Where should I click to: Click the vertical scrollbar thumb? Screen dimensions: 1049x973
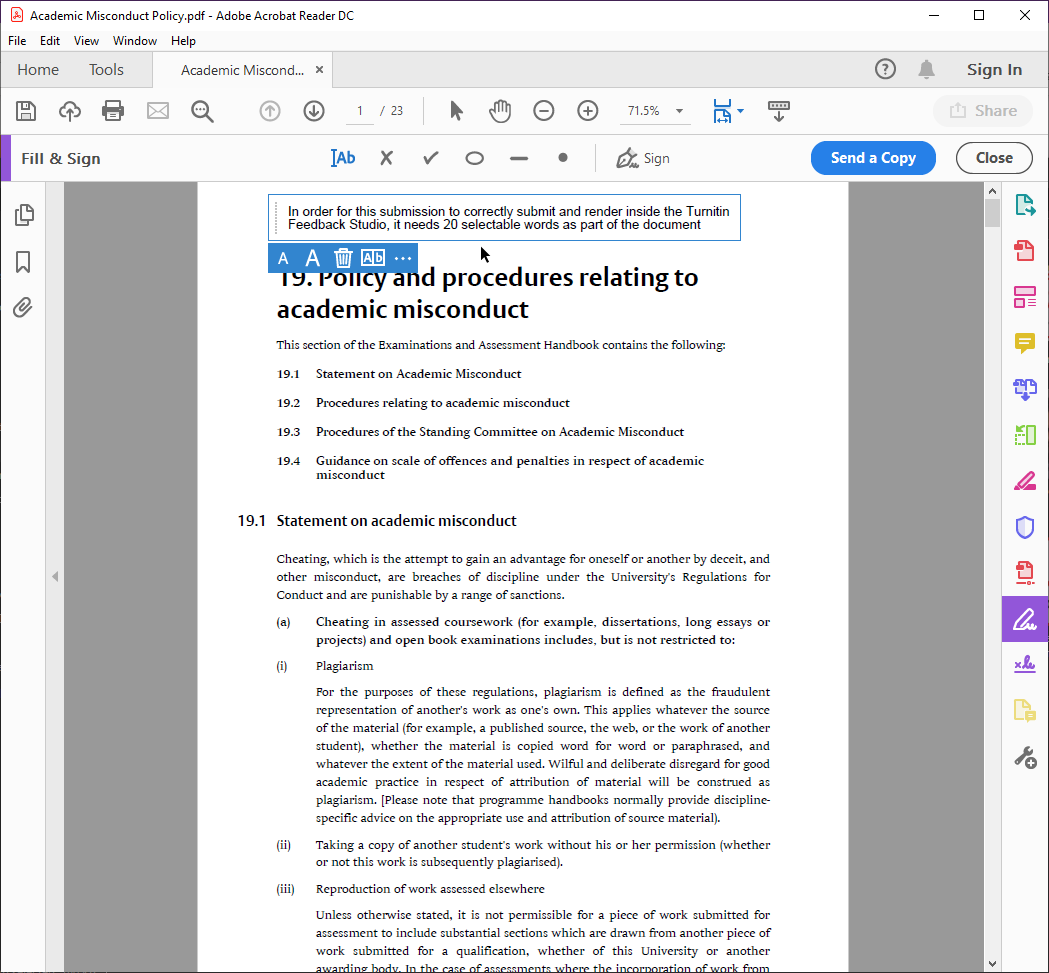pyautogui.click(x=992, y=213)
